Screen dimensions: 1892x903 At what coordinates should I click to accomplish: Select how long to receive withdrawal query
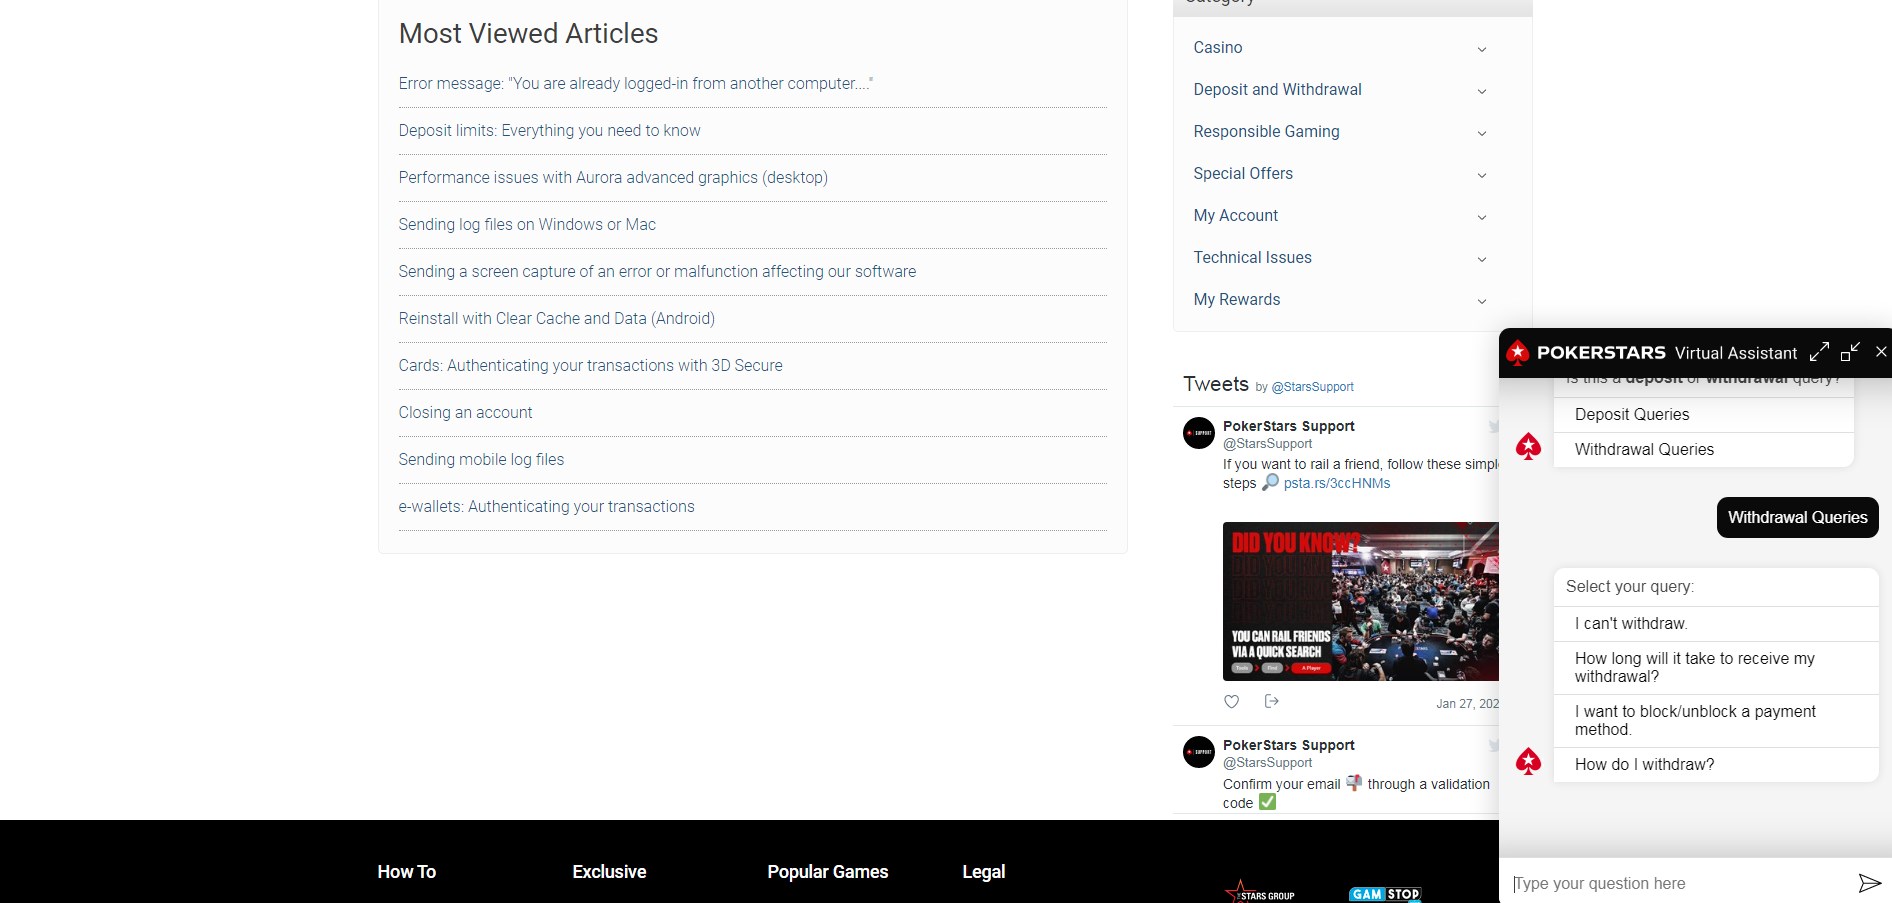(1716, 668)
